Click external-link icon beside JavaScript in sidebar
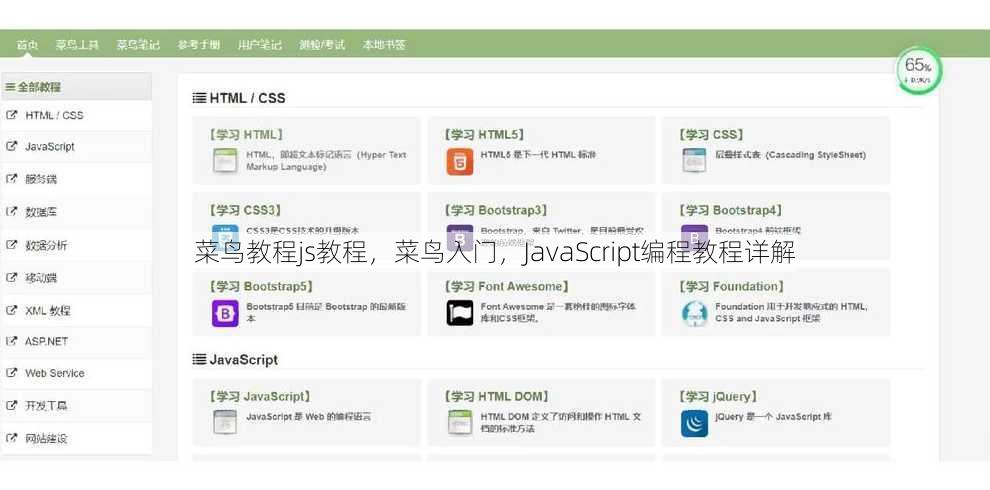Viewport: 990px width, 490px height. coord(11,146)
